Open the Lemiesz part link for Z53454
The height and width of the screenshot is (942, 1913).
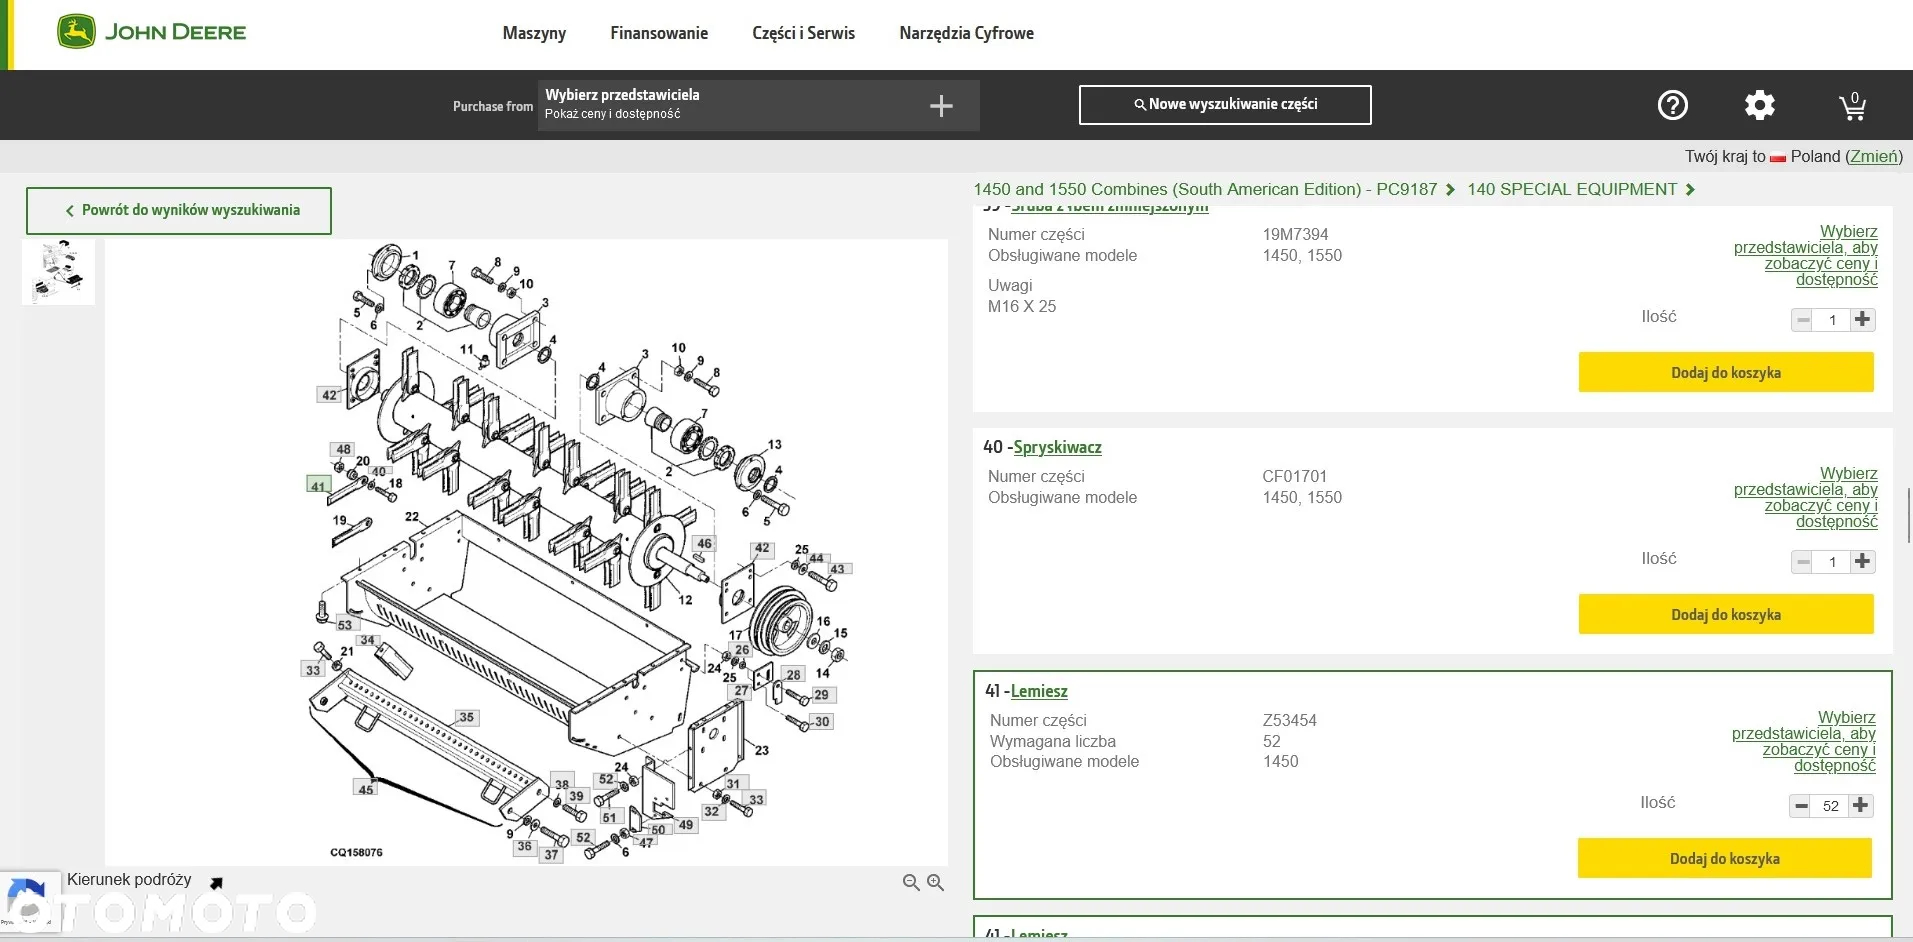point(1039,691)
